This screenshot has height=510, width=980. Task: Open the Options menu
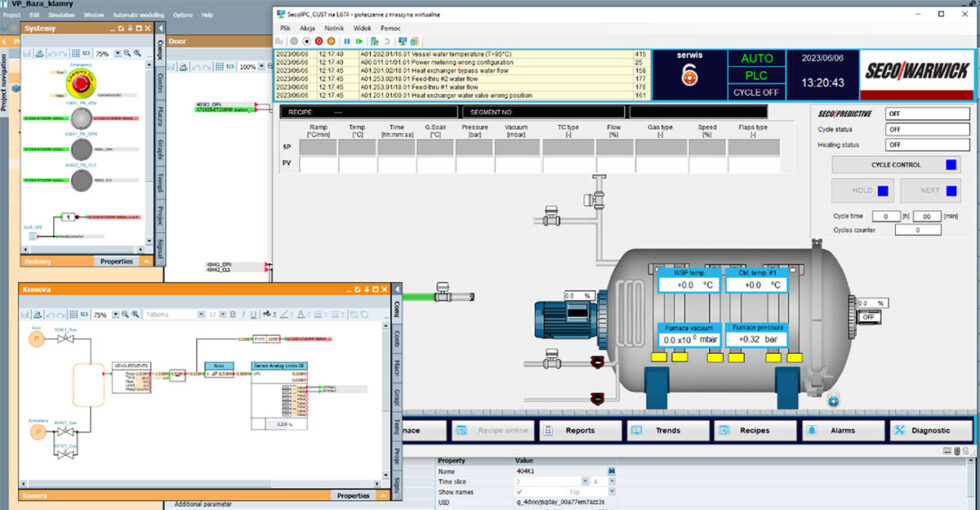click(x=182, y=15)
